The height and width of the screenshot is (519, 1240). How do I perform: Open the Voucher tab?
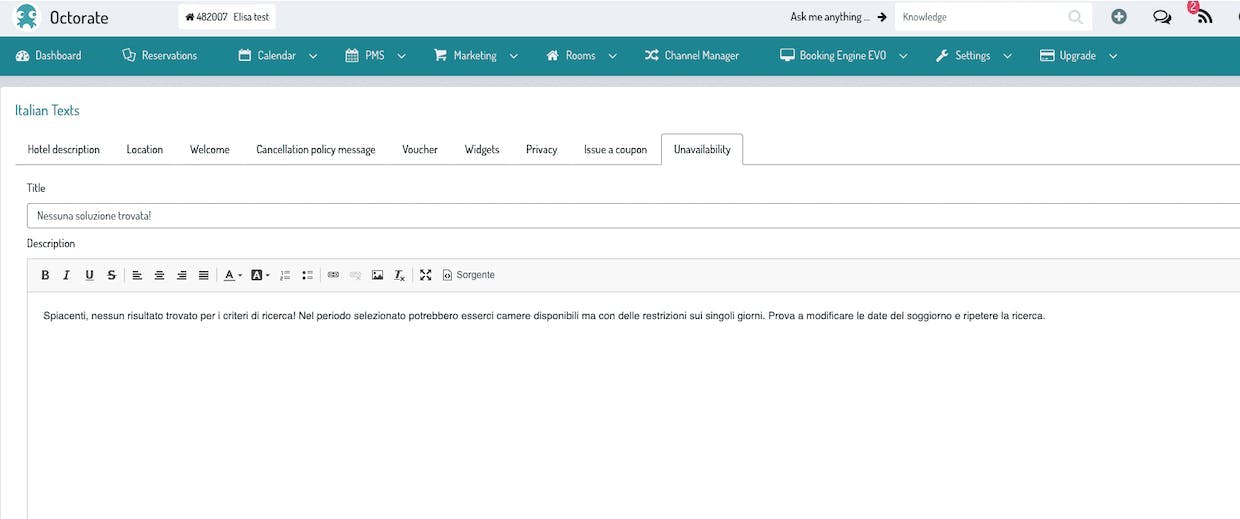pyautogui.click(x=420, y=149)
